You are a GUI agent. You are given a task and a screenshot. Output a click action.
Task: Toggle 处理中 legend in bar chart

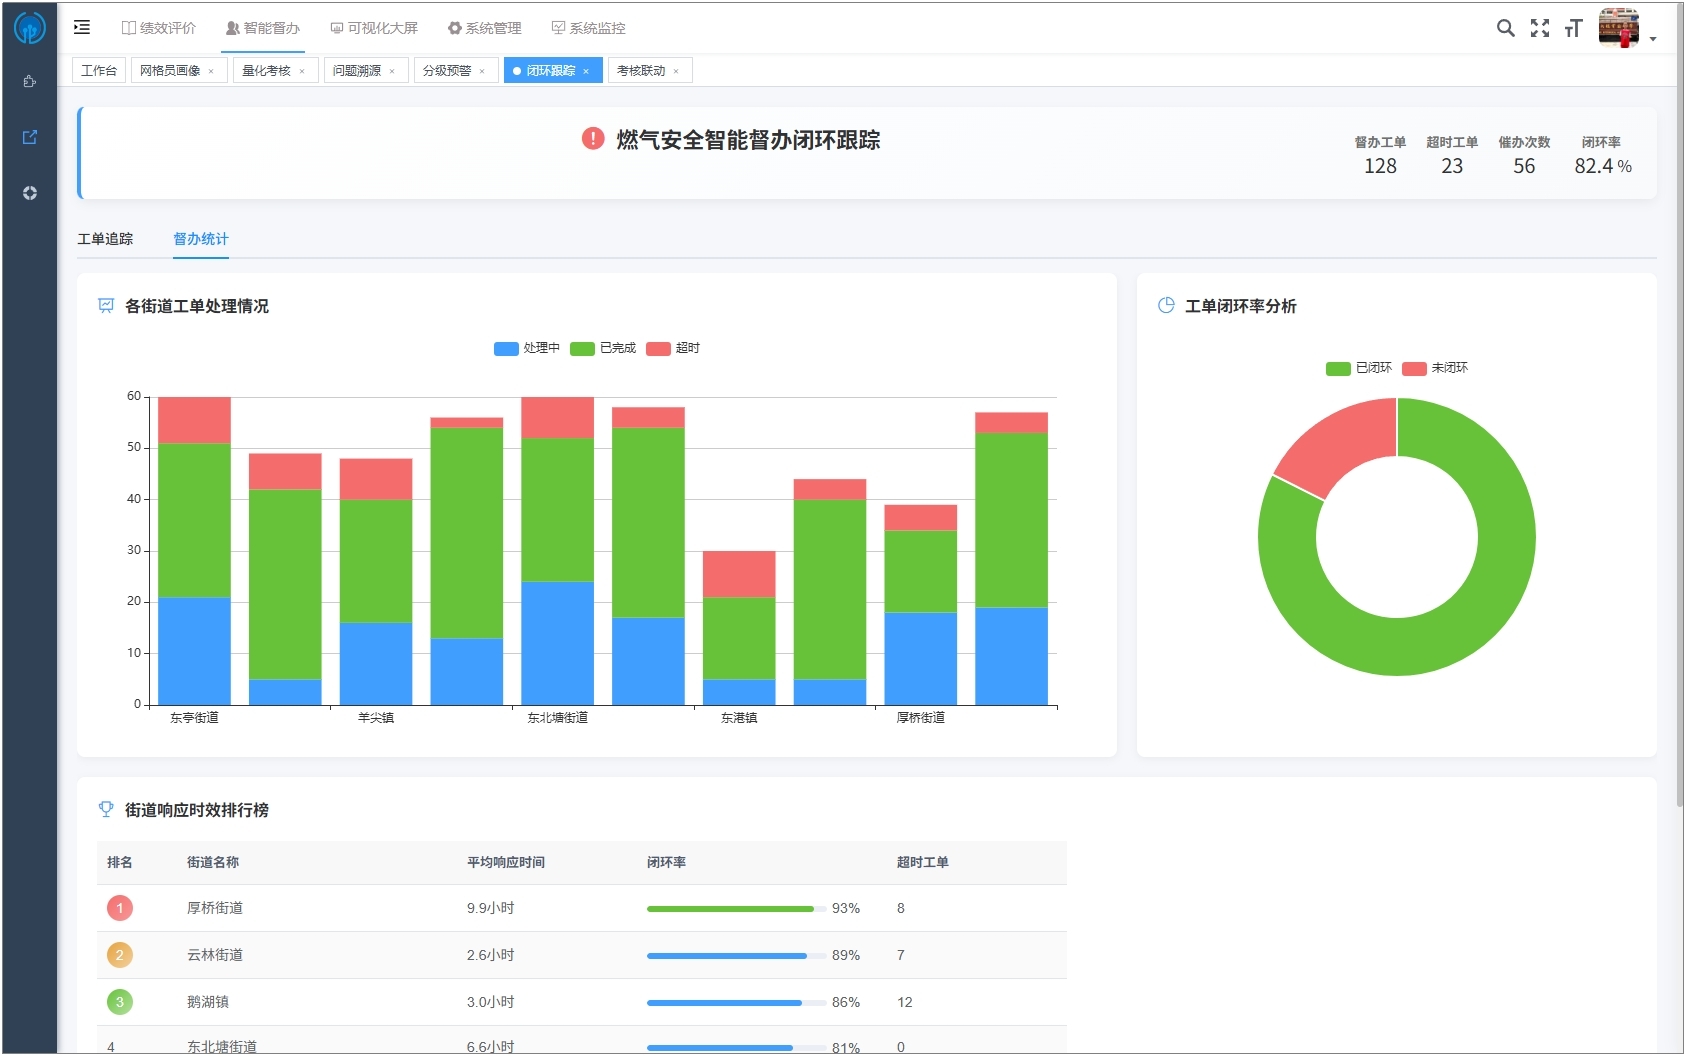click(527, 348)
